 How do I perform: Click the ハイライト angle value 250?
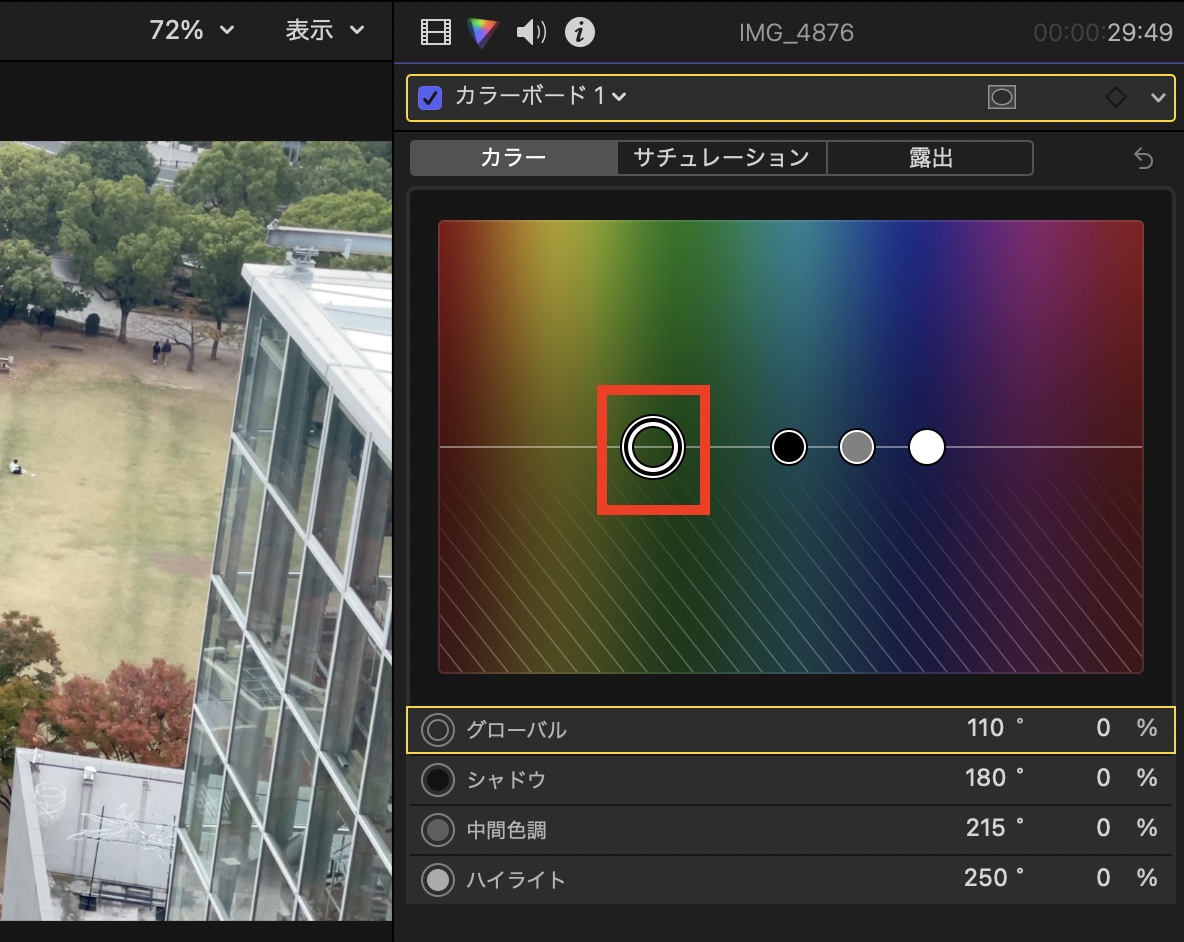click(x=985, y=878)
